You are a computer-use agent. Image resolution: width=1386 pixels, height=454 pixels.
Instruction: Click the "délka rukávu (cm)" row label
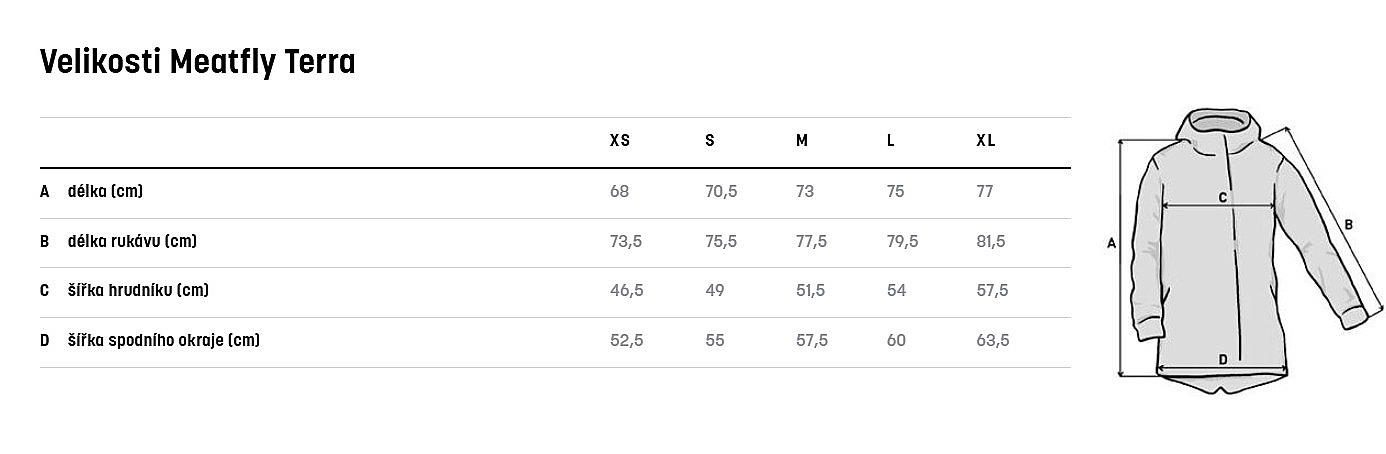pos(132,241)
